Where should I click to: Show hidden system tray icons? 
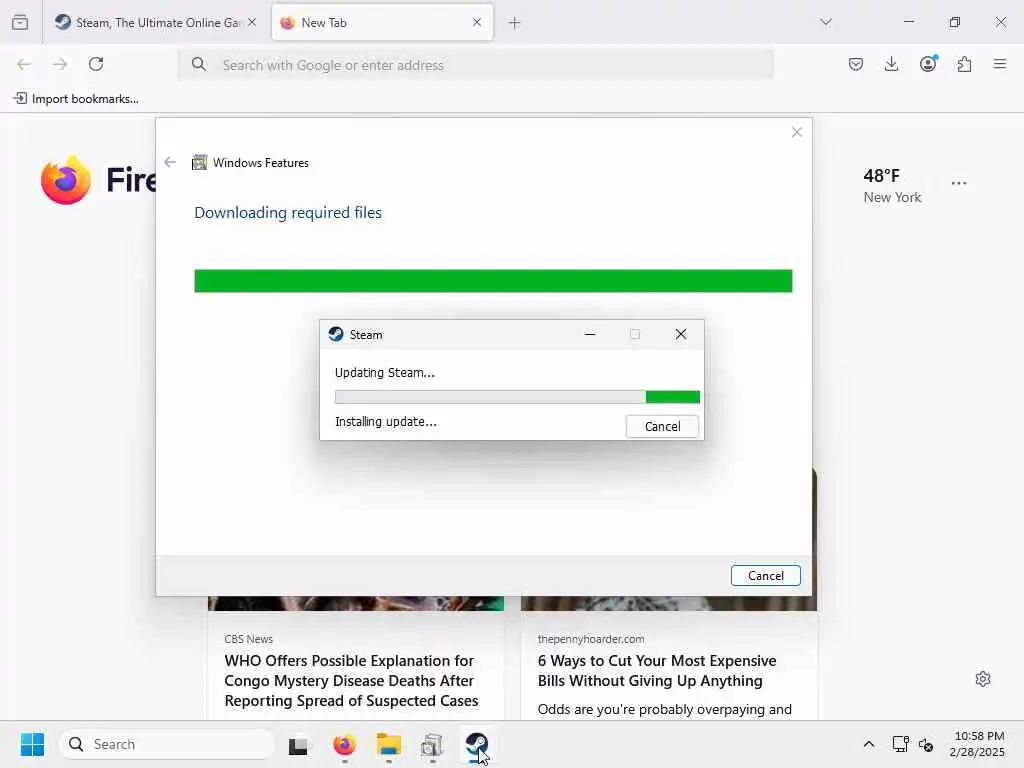pyautogui.click(x=869, y=744)
